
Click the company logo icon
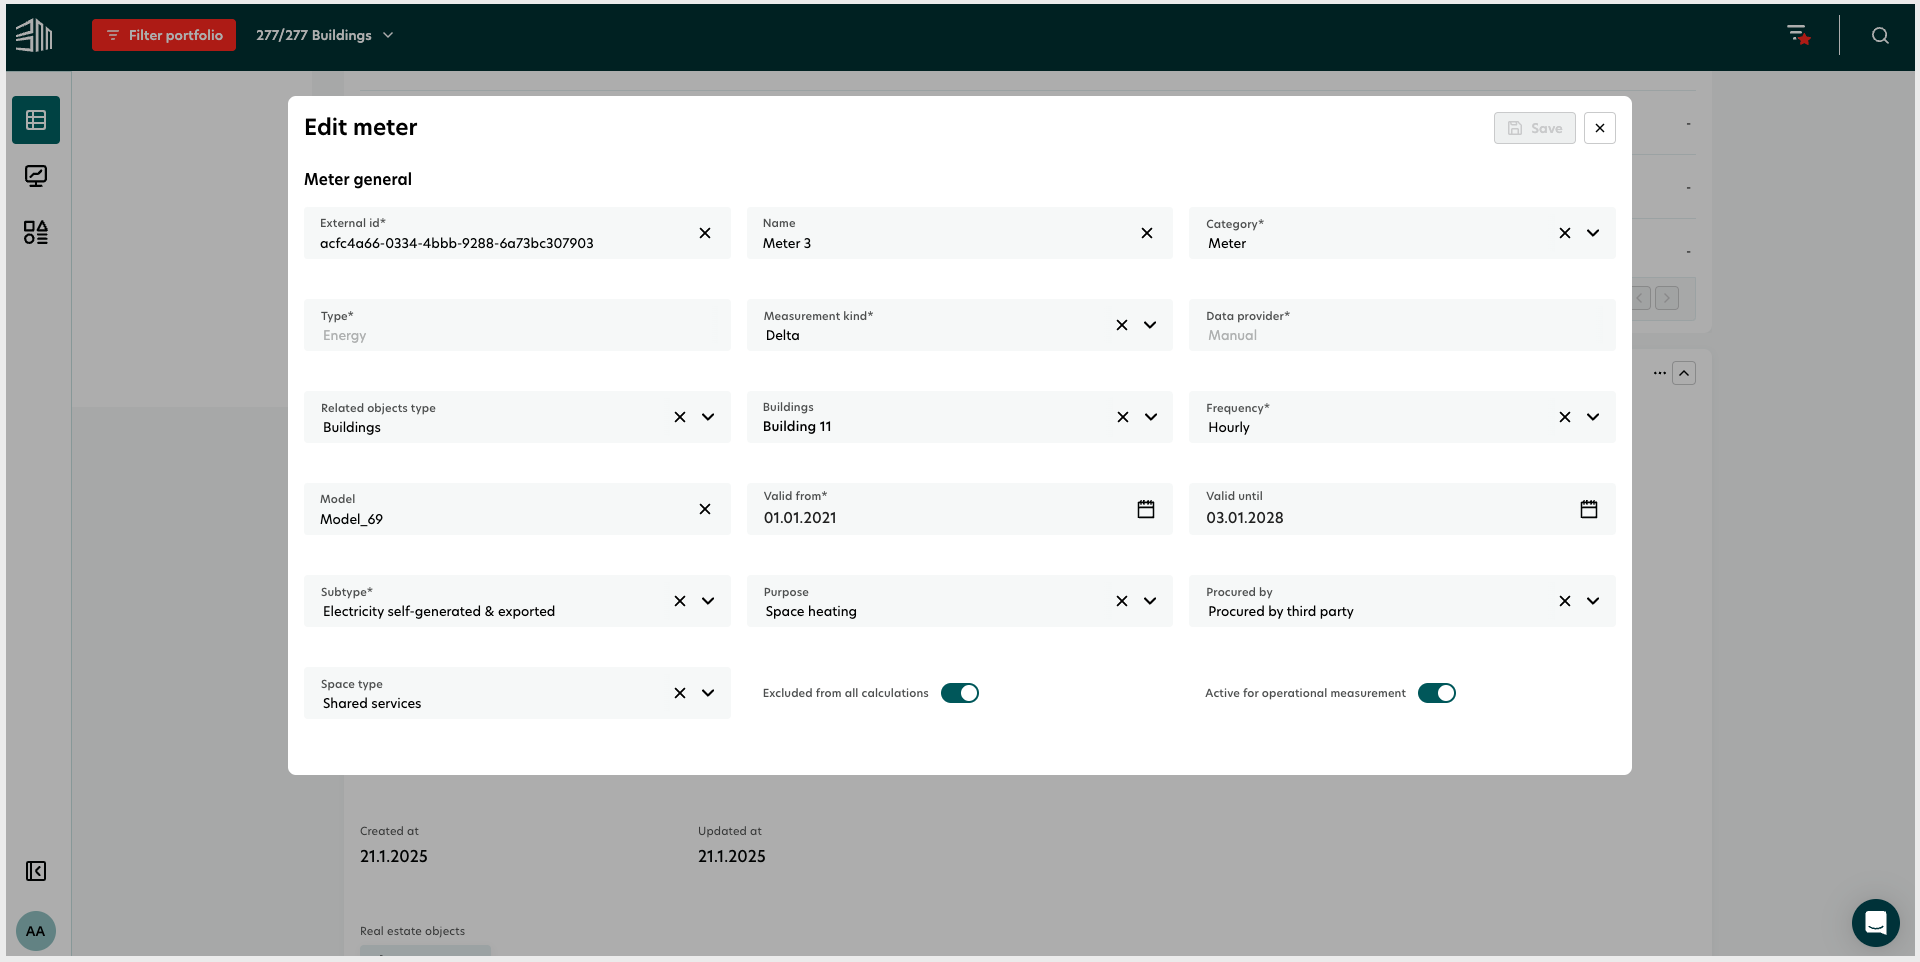click(x=34, y=35)
